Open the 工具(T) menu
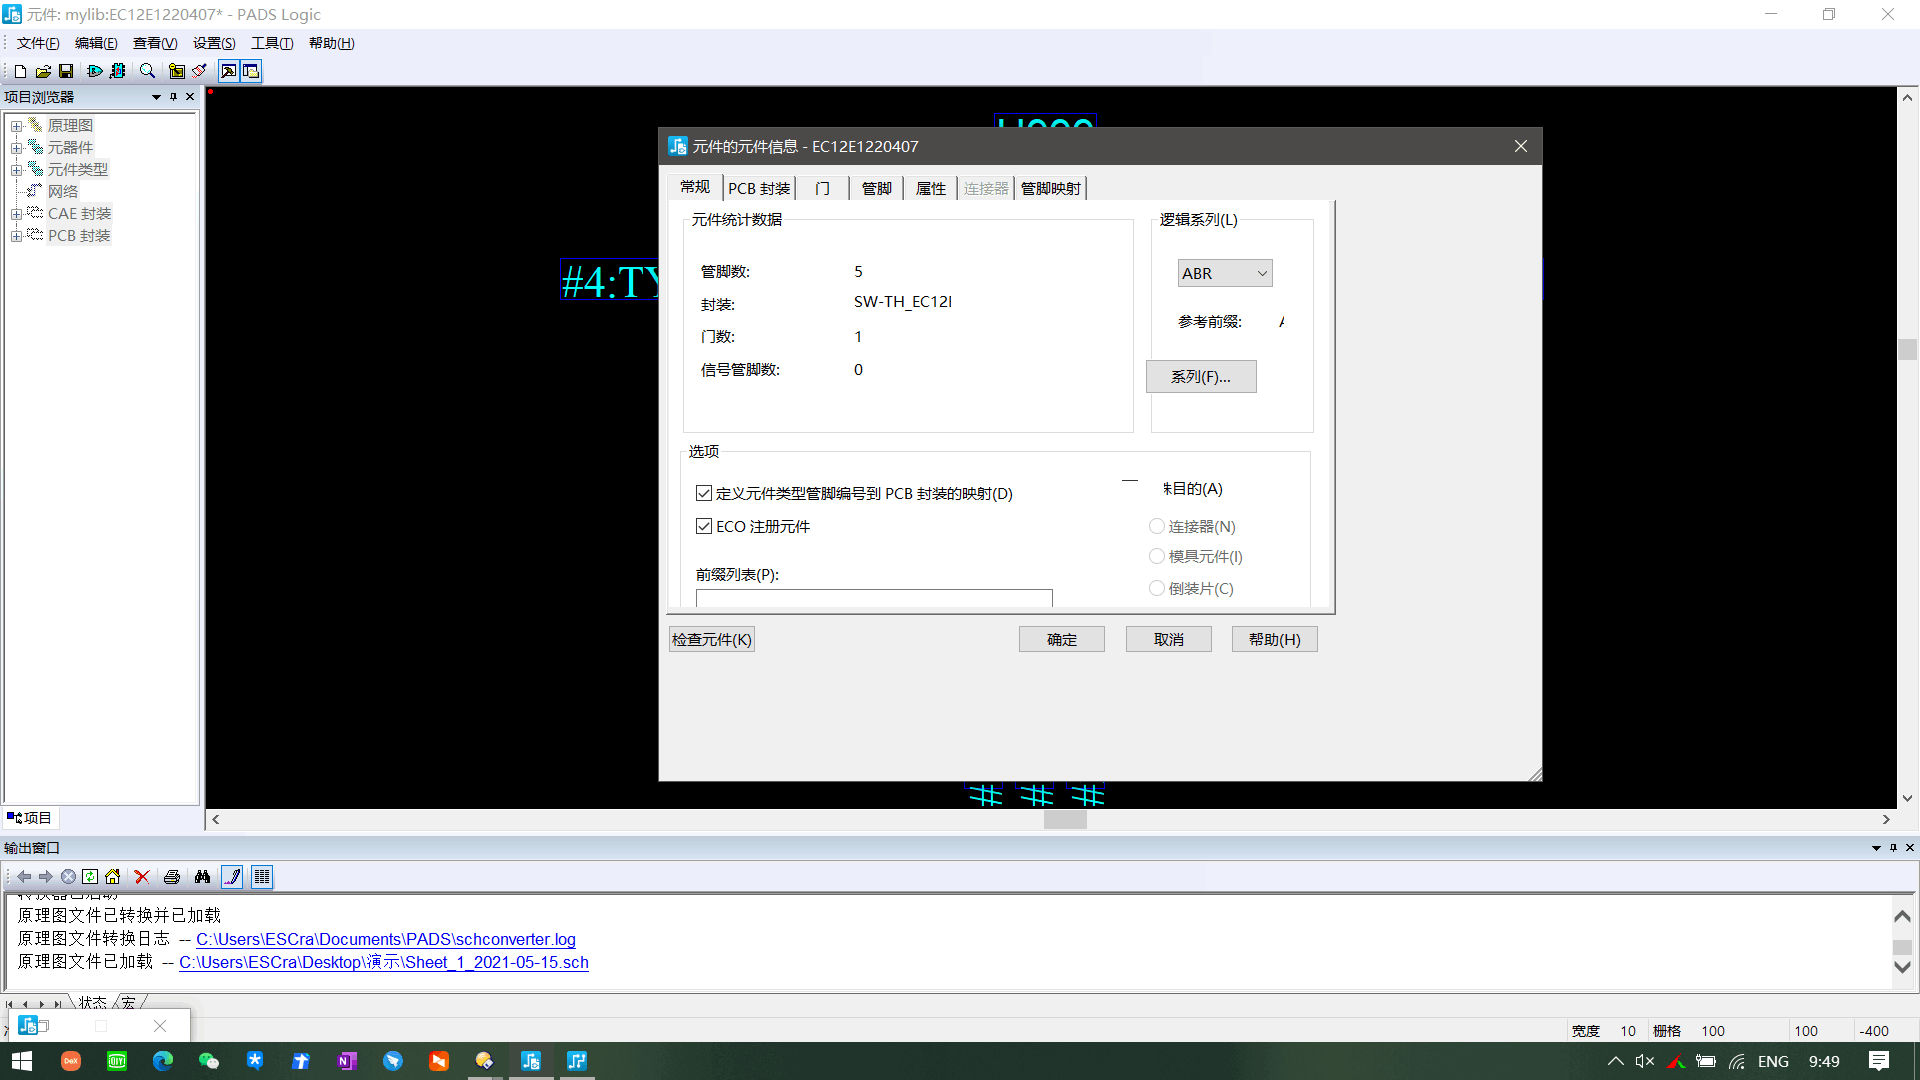 [x=272, y=43]
